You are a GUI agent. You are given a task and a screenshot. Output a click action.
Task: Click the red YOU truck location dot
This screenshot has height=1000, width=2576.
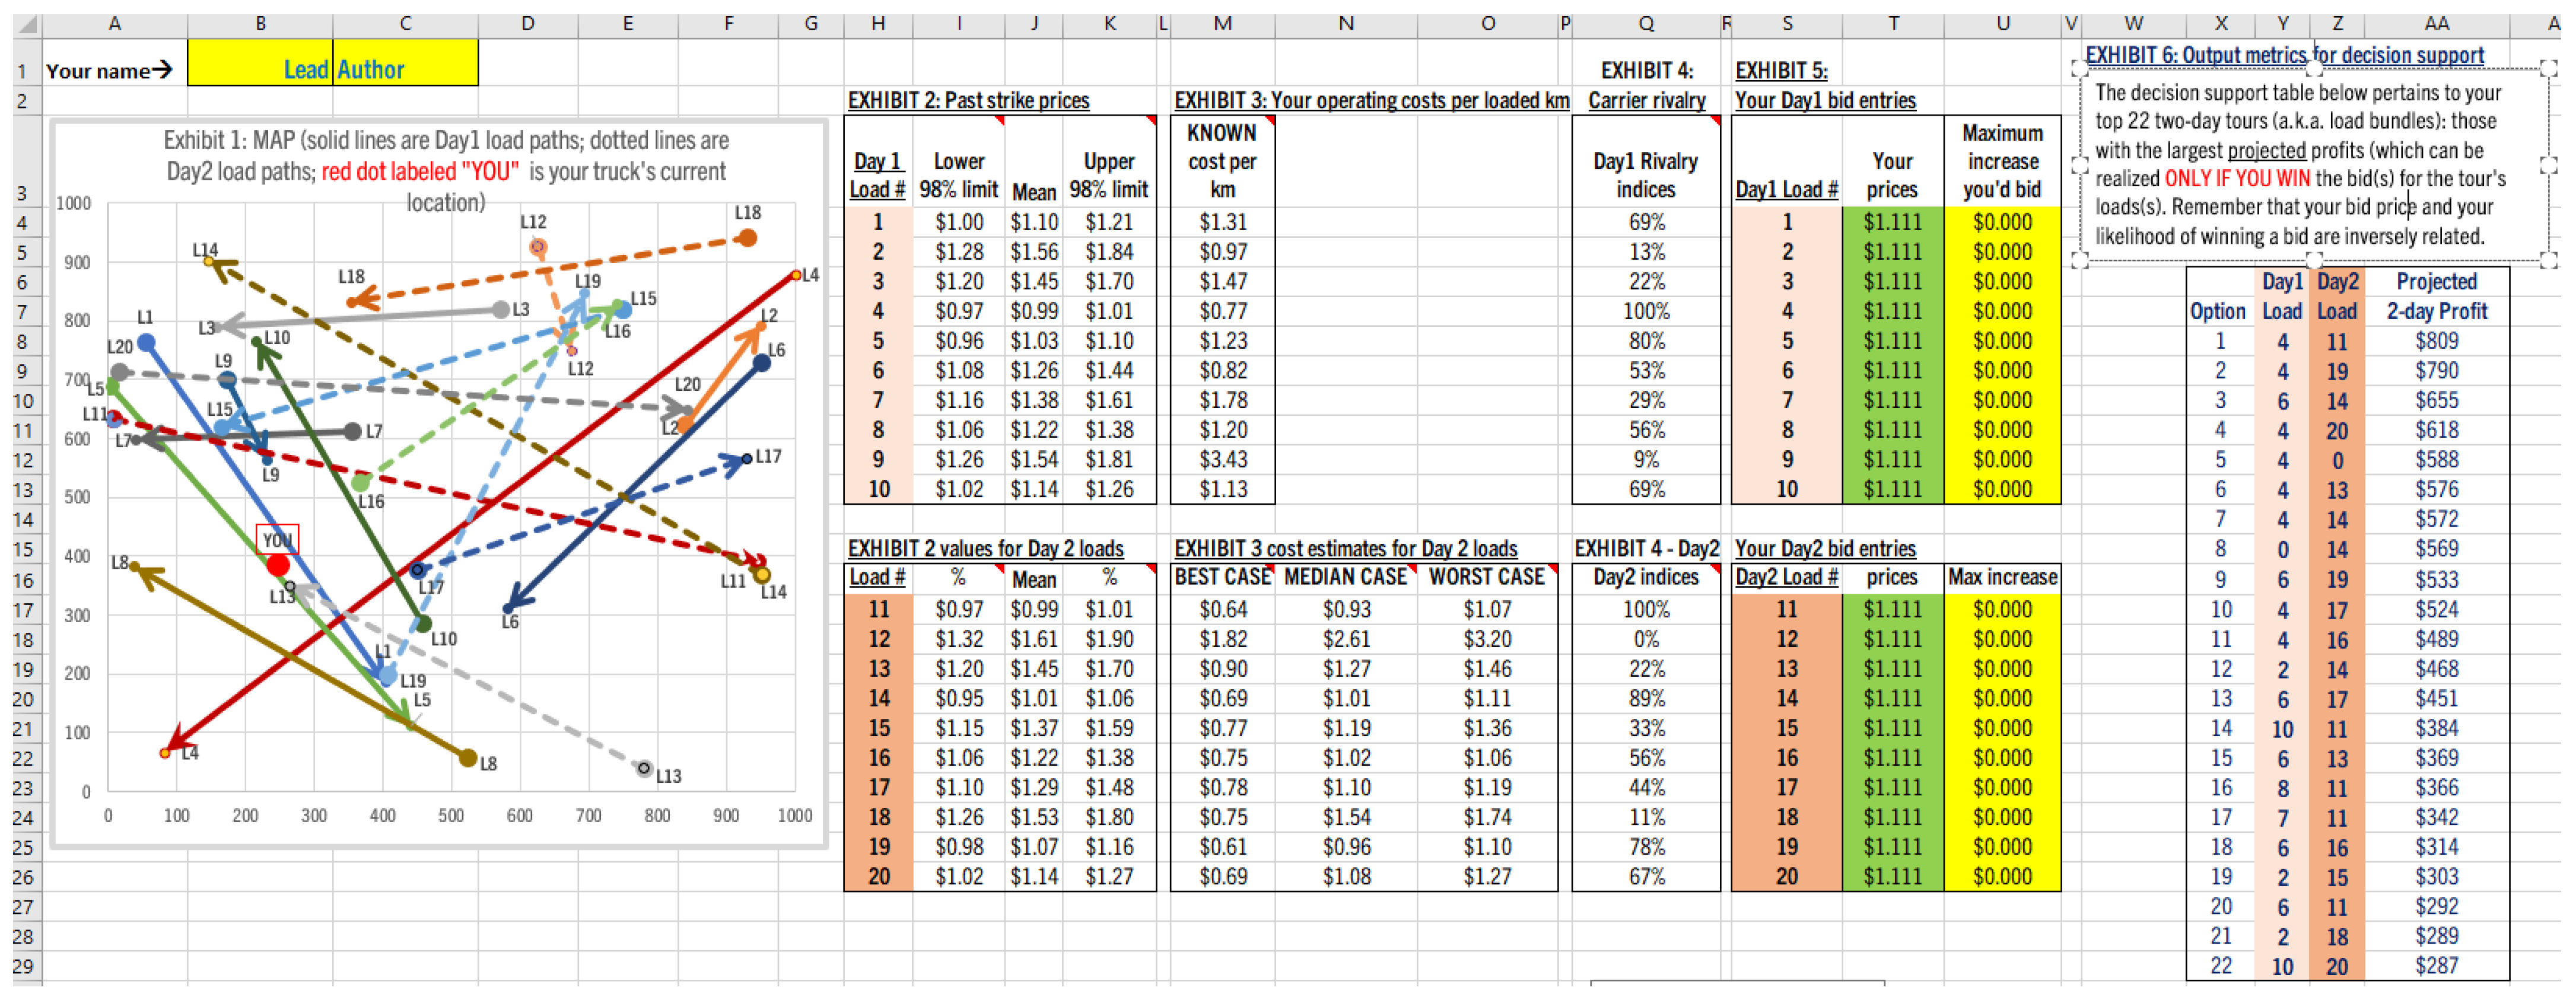click(x=278, y=566)
